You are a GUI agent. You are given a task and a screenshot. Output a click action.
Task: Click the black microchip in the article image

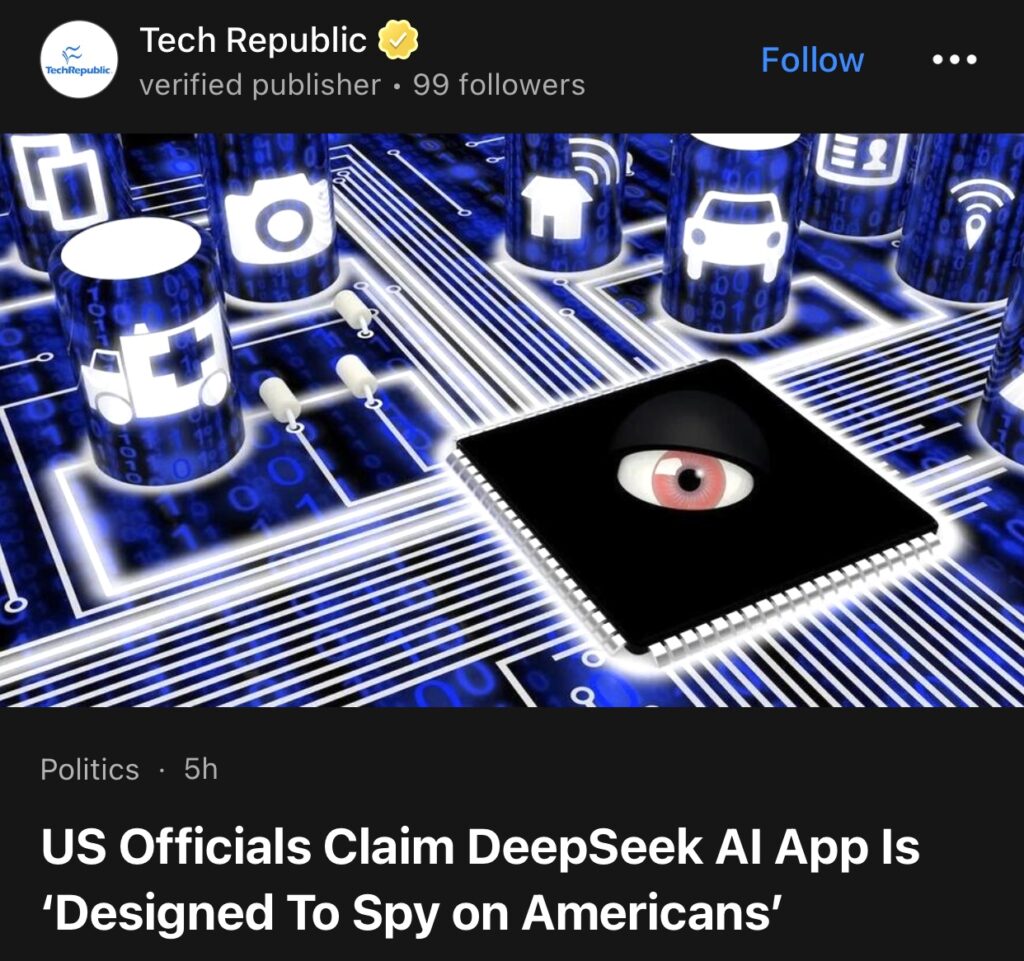pyautogui.click(x=696, y=506)
